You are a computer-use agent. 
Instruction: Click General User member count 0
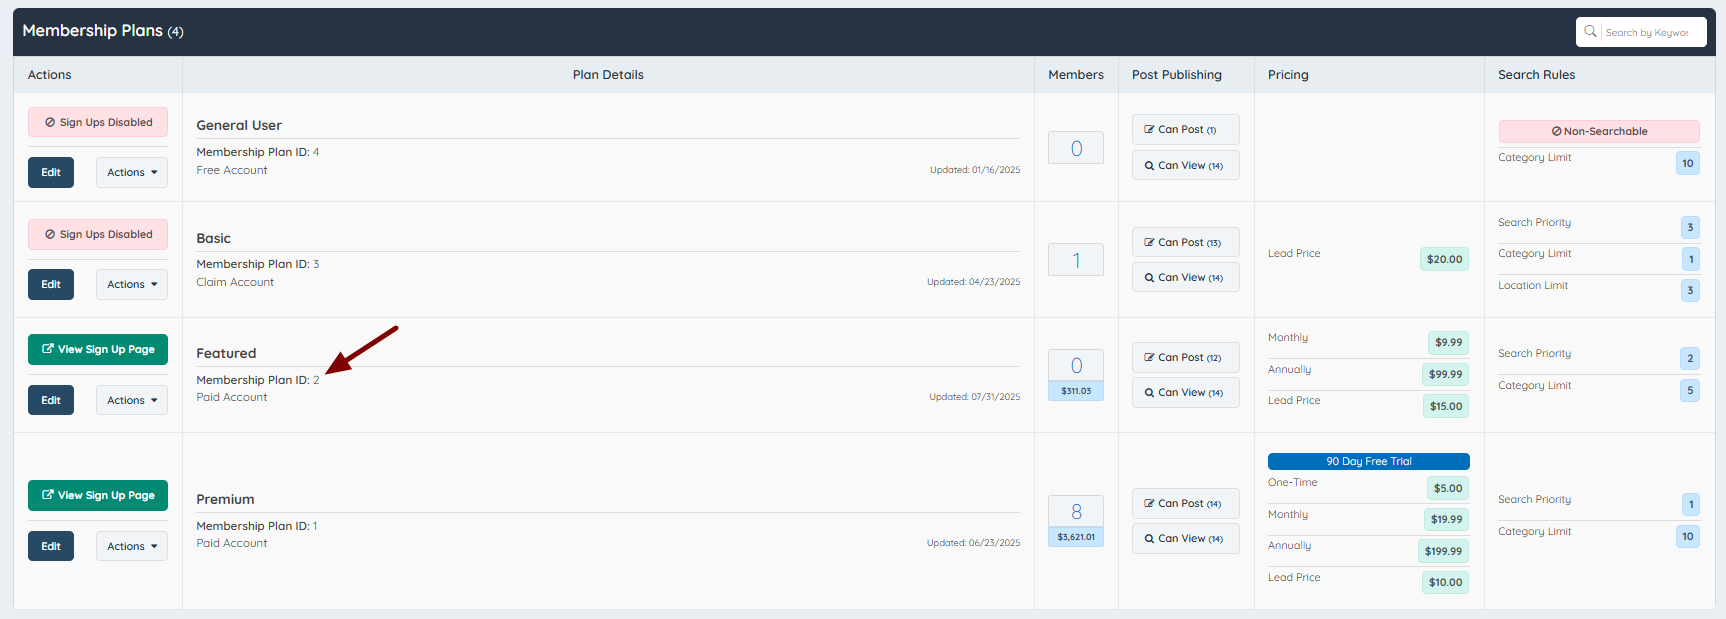coord(1076,148)
